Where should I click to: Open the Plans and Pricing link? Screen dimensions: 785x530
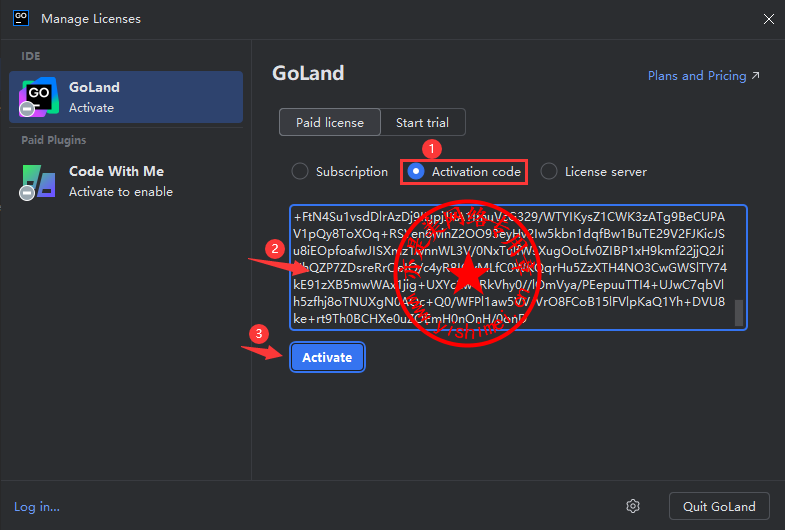click(703, 76)
